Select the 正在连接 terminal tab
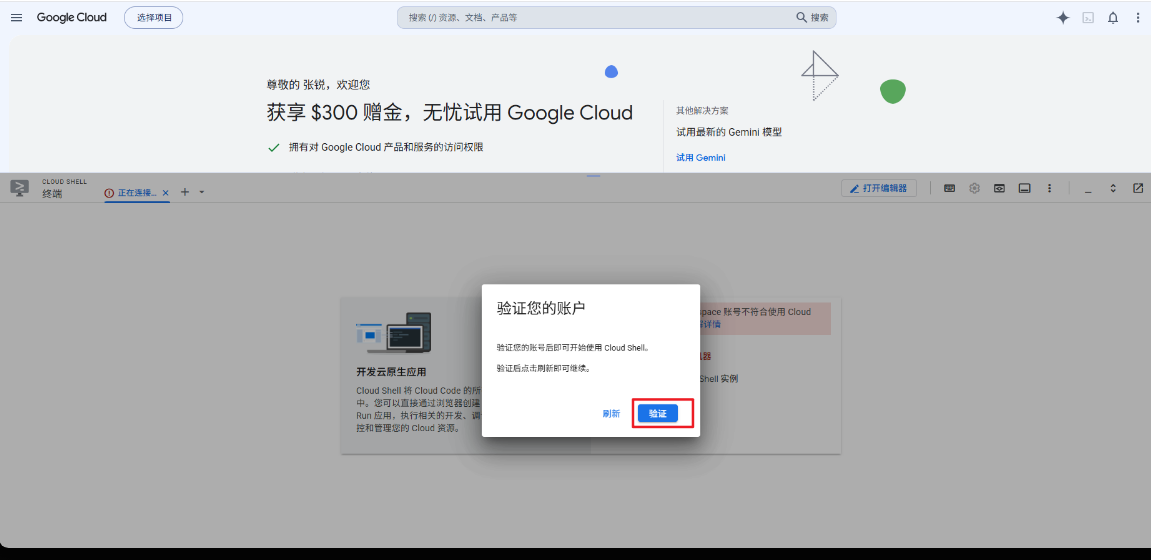 (x=137, y=192)
